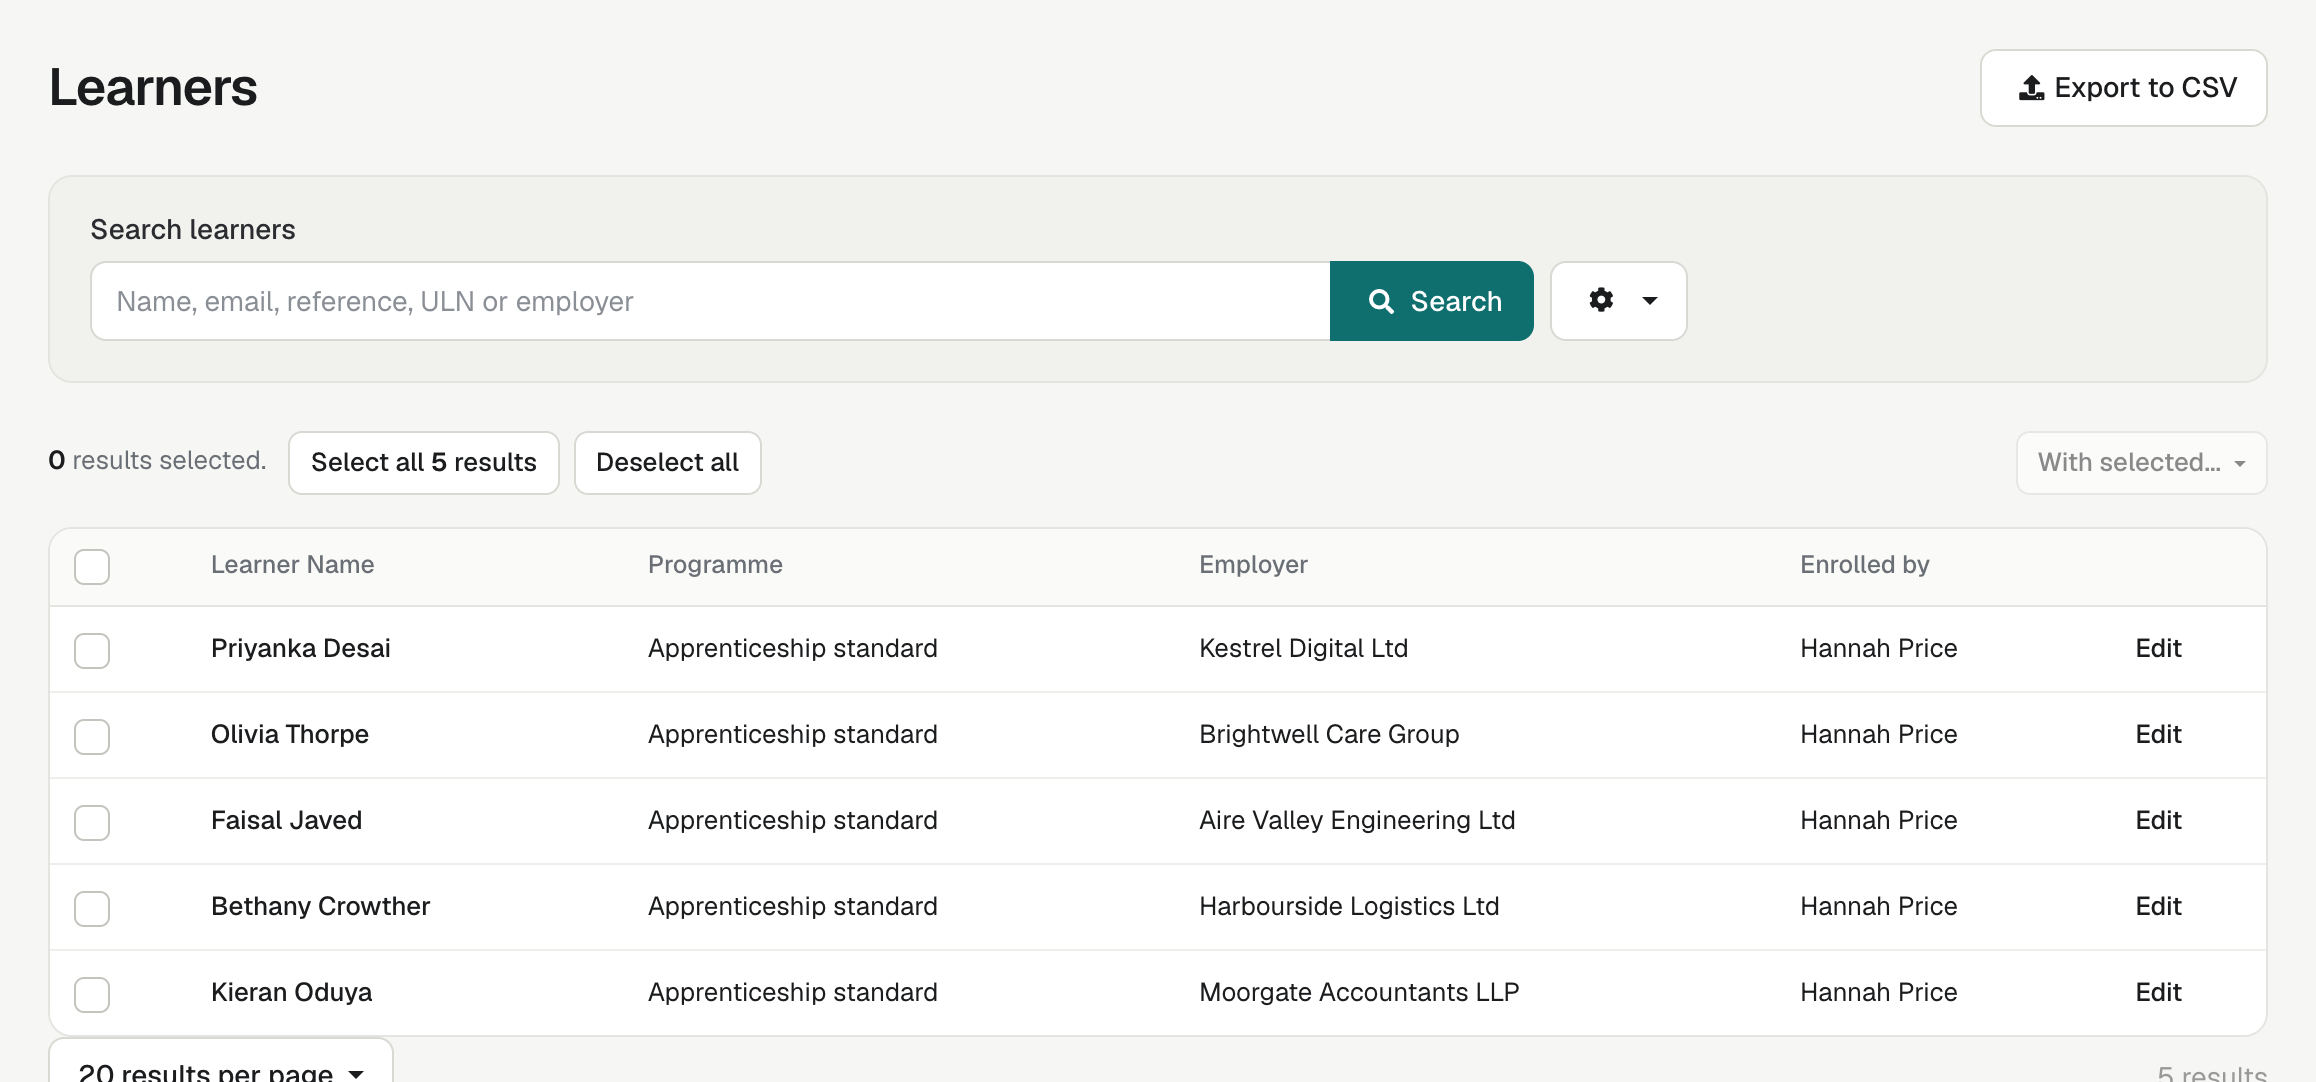Edit Faisal Javed's record

[x=2158, y=820]
